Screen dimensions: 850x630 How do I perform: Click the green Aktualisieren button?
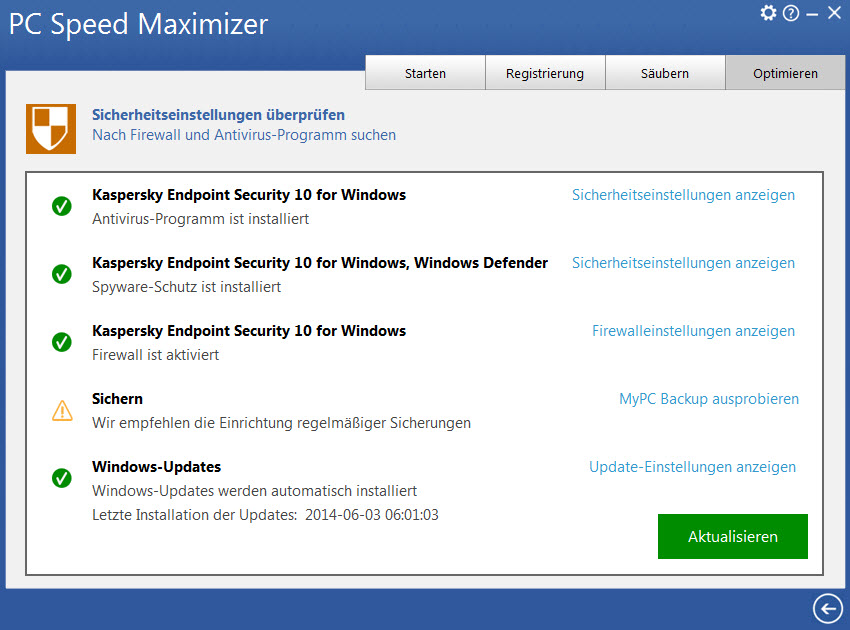click(x=732, y=536)
